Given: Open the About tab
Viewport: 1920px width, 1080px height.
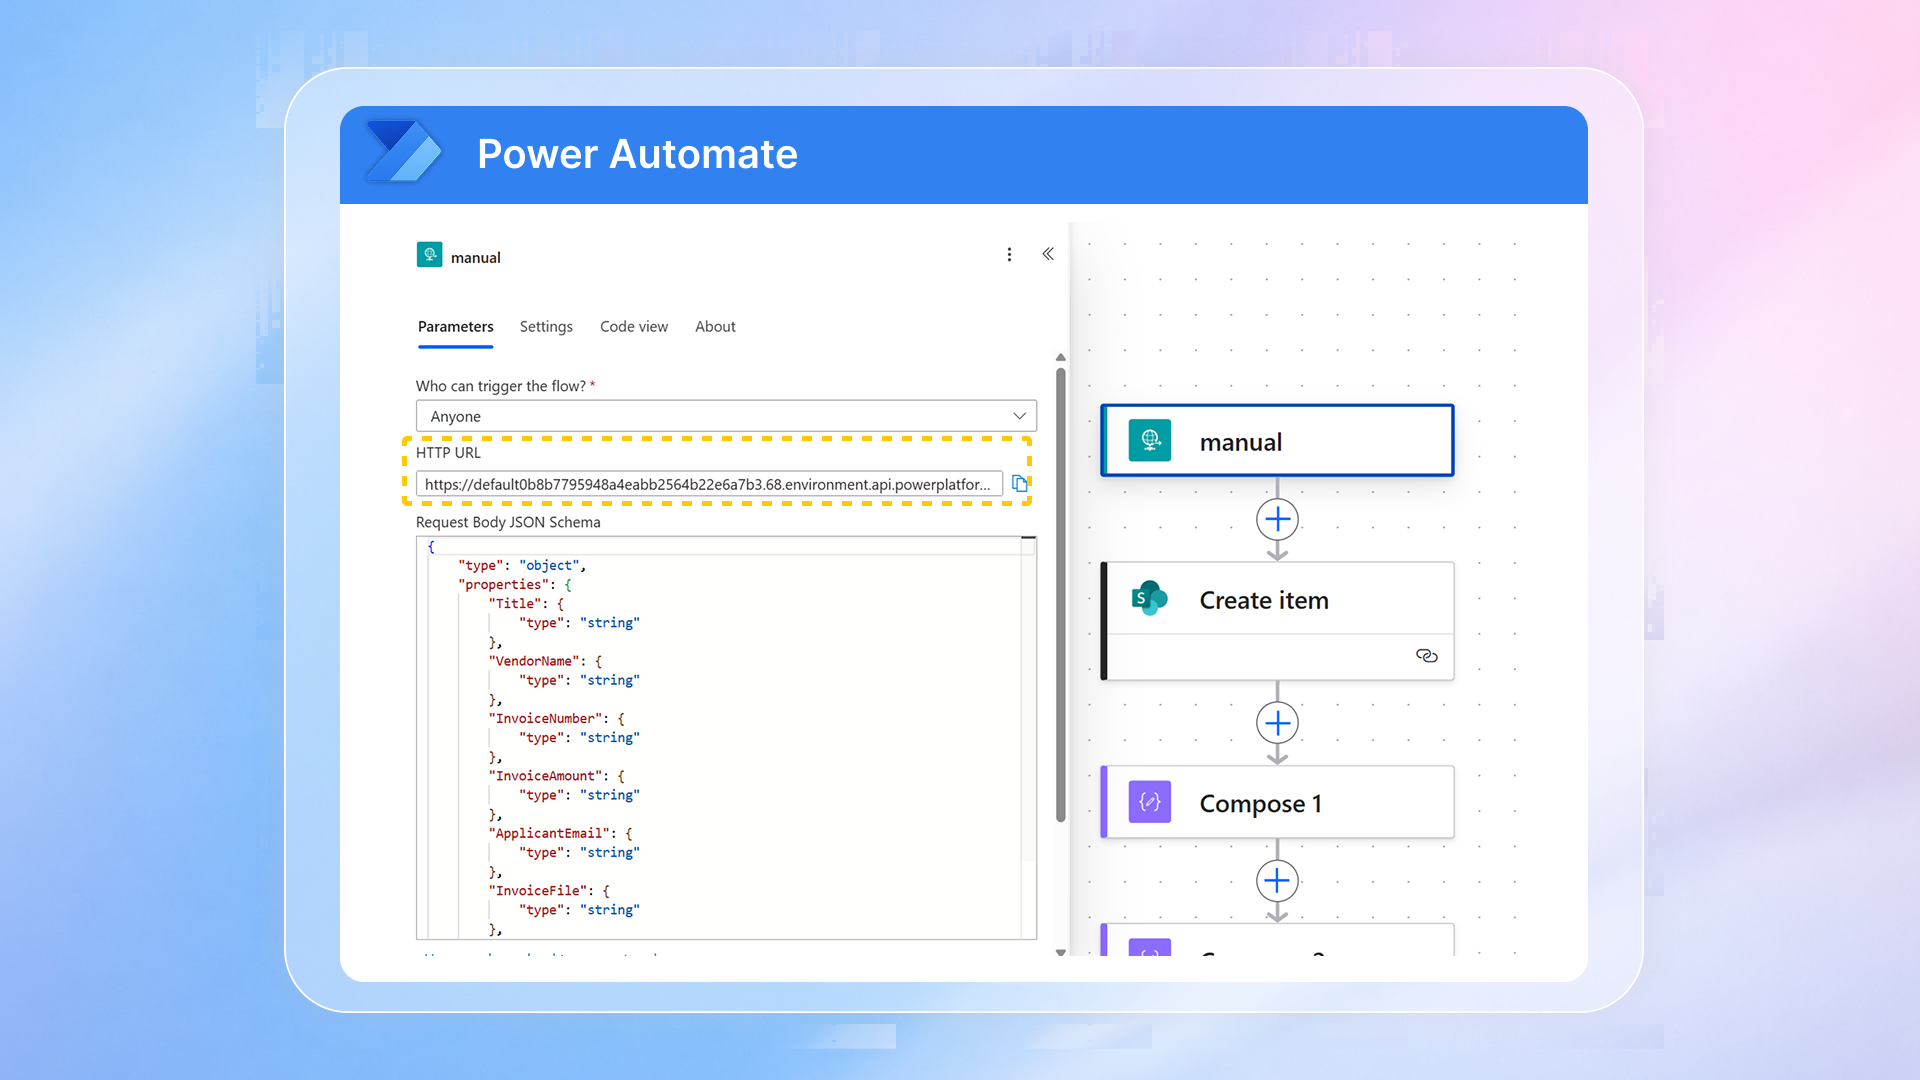Looking at the screenshot, I should tap(715, 327).
